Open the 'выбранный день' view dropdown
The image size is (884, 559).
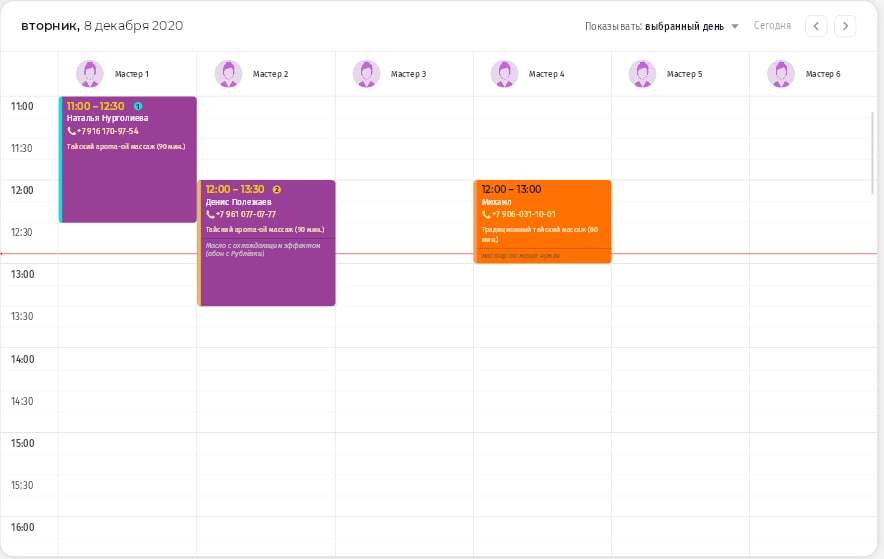(691, 26)
